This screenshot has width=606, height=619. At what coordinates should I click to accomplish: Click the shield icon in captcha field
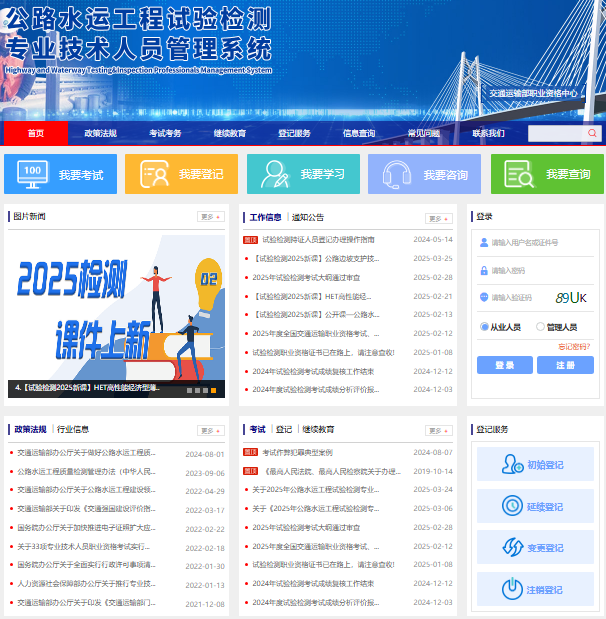484,297
